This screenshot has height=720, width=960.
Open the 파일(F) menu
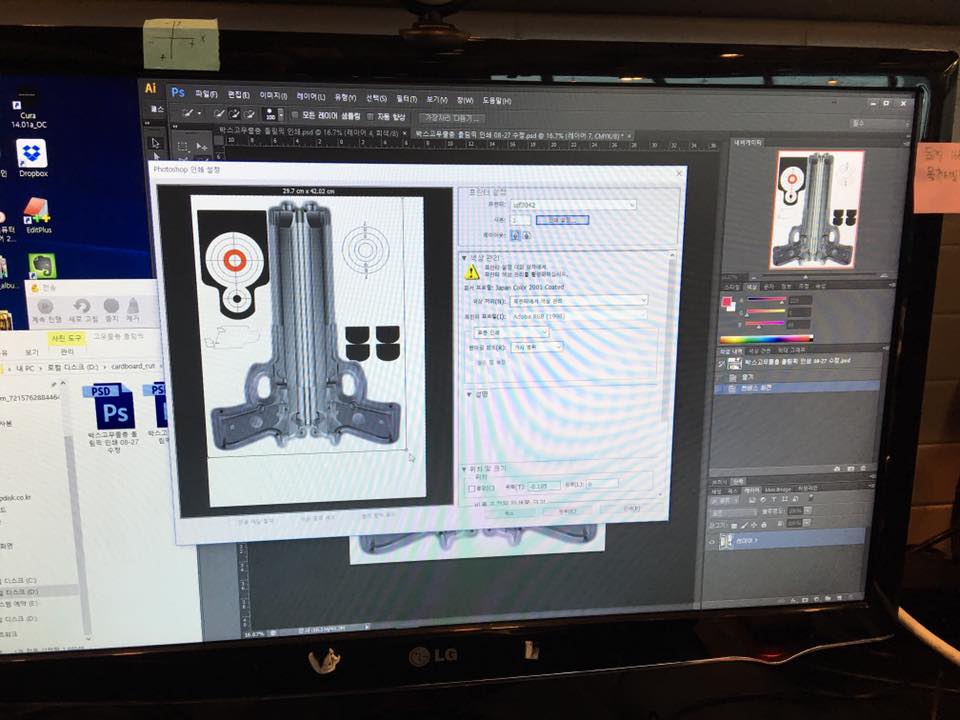click(x=208, y=95)
